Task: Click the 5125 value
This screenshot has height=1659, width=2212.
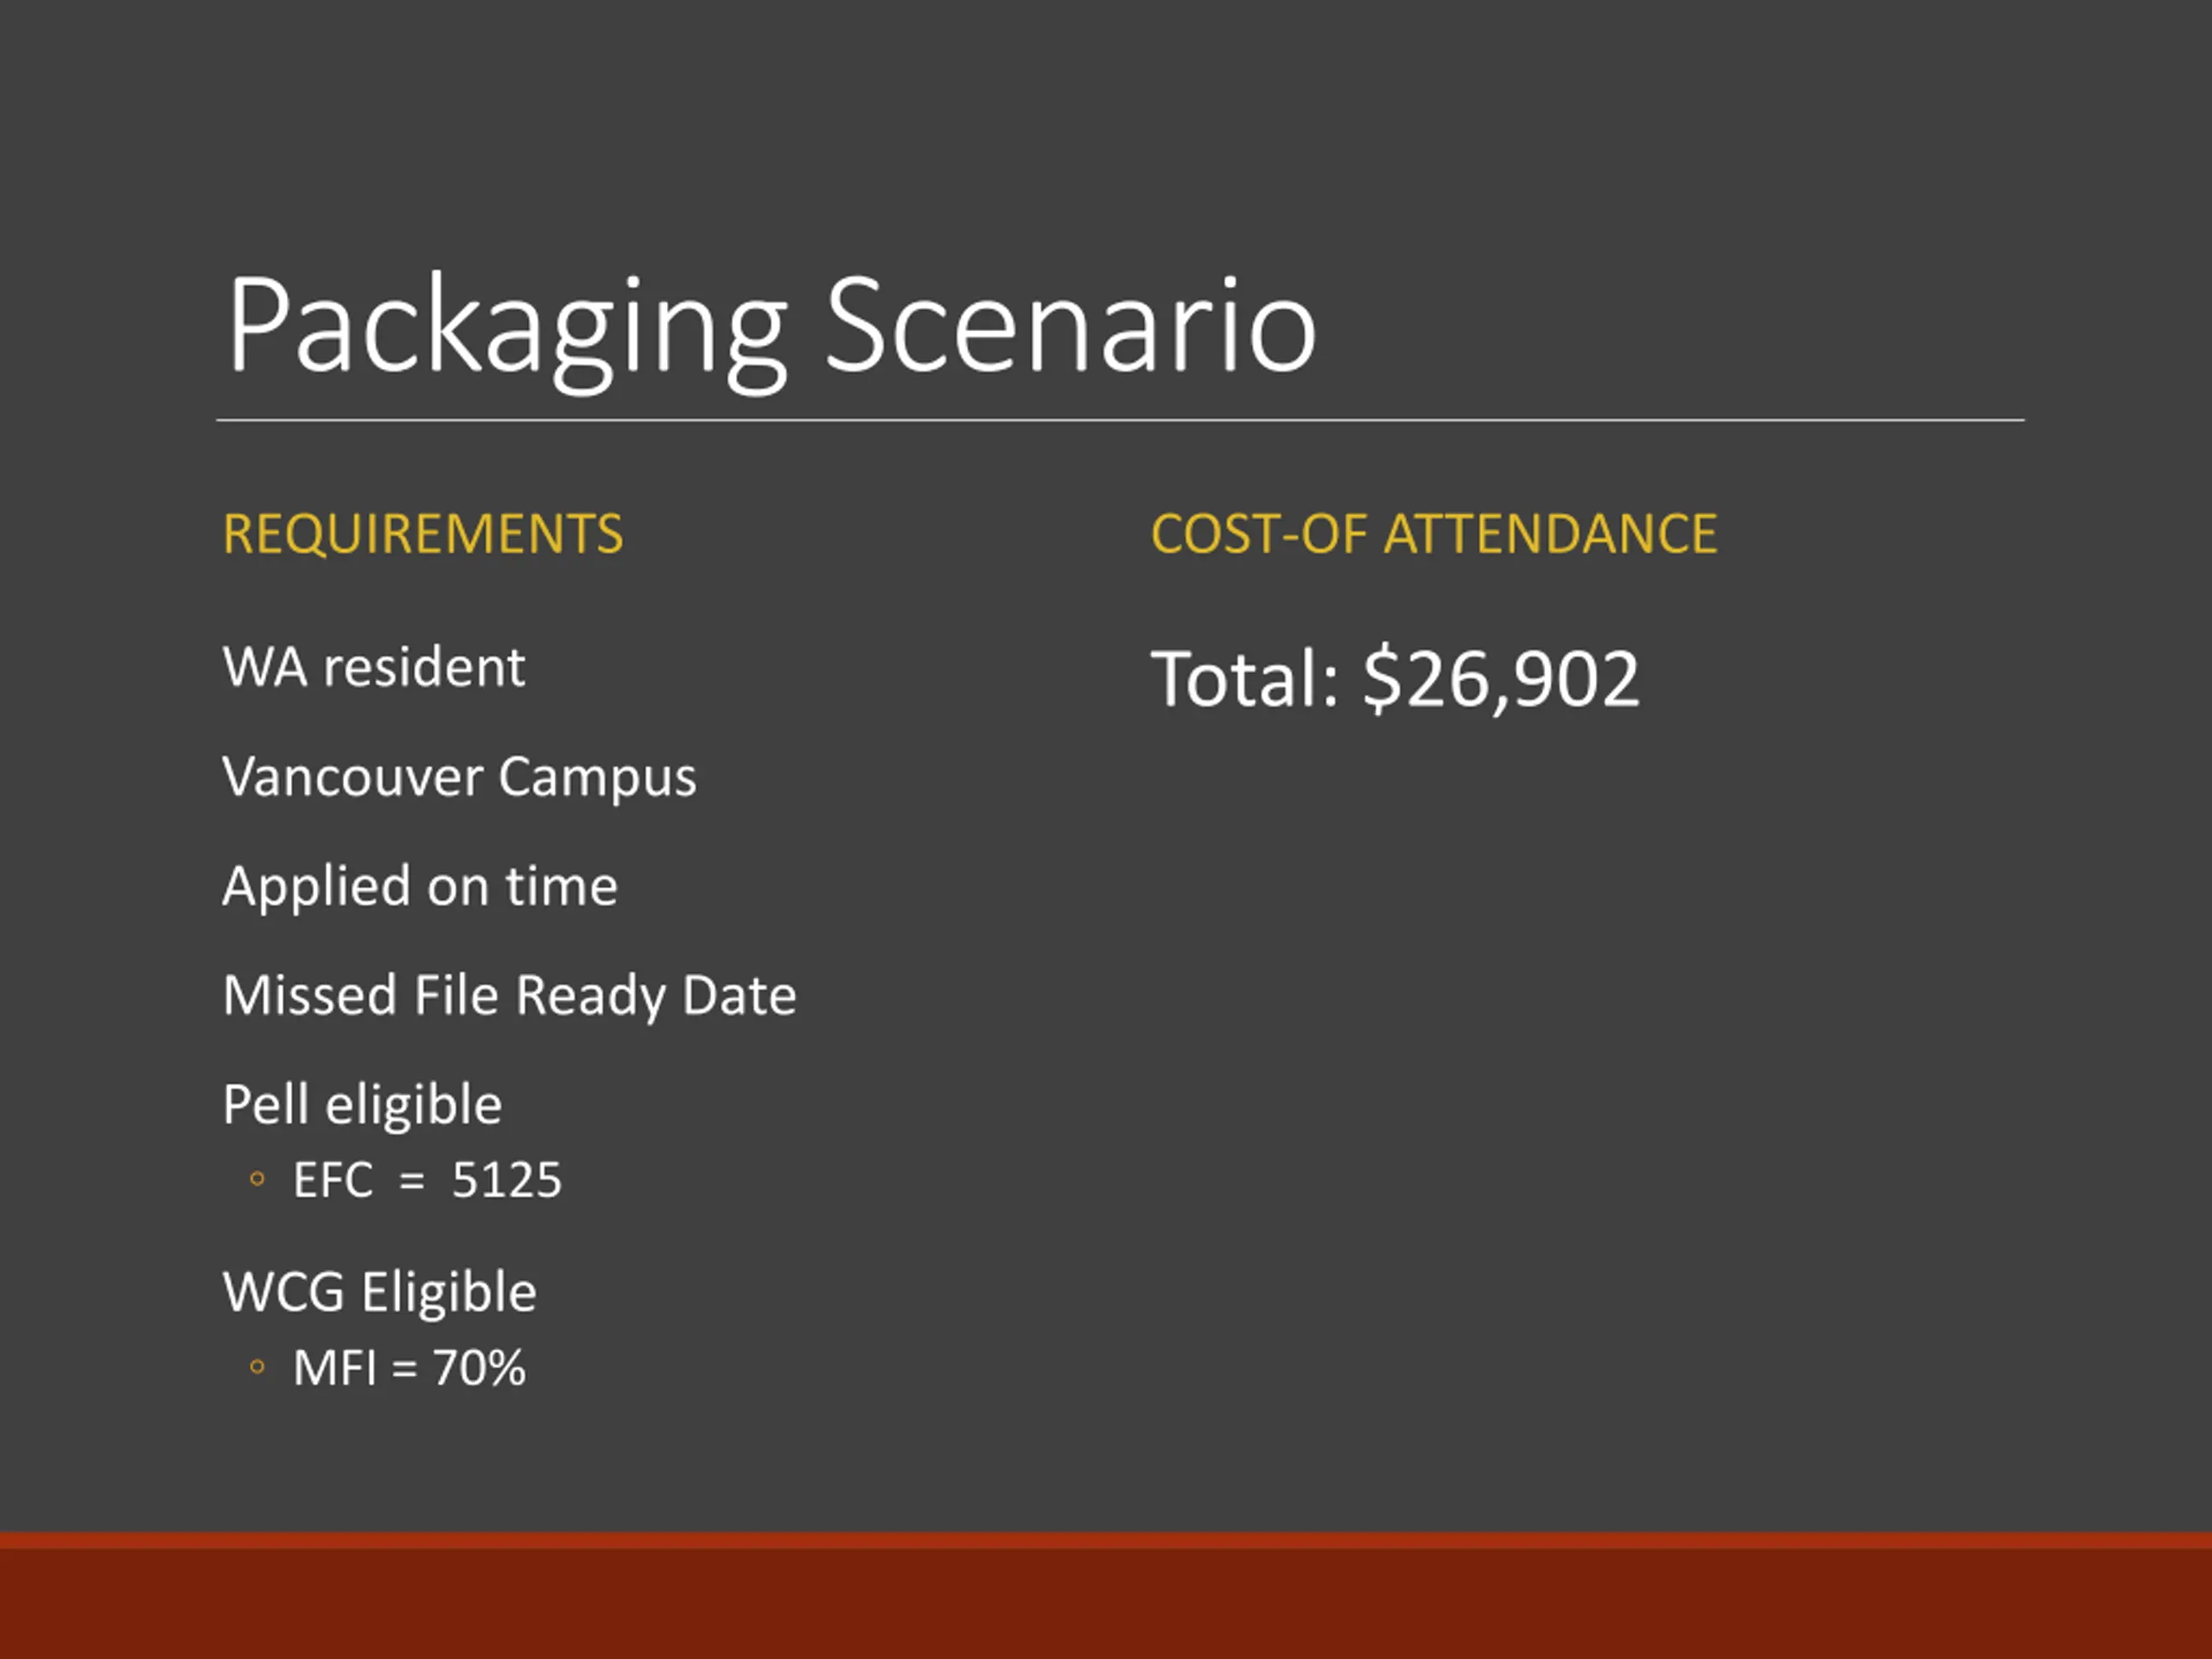Action: [507, 1180]
